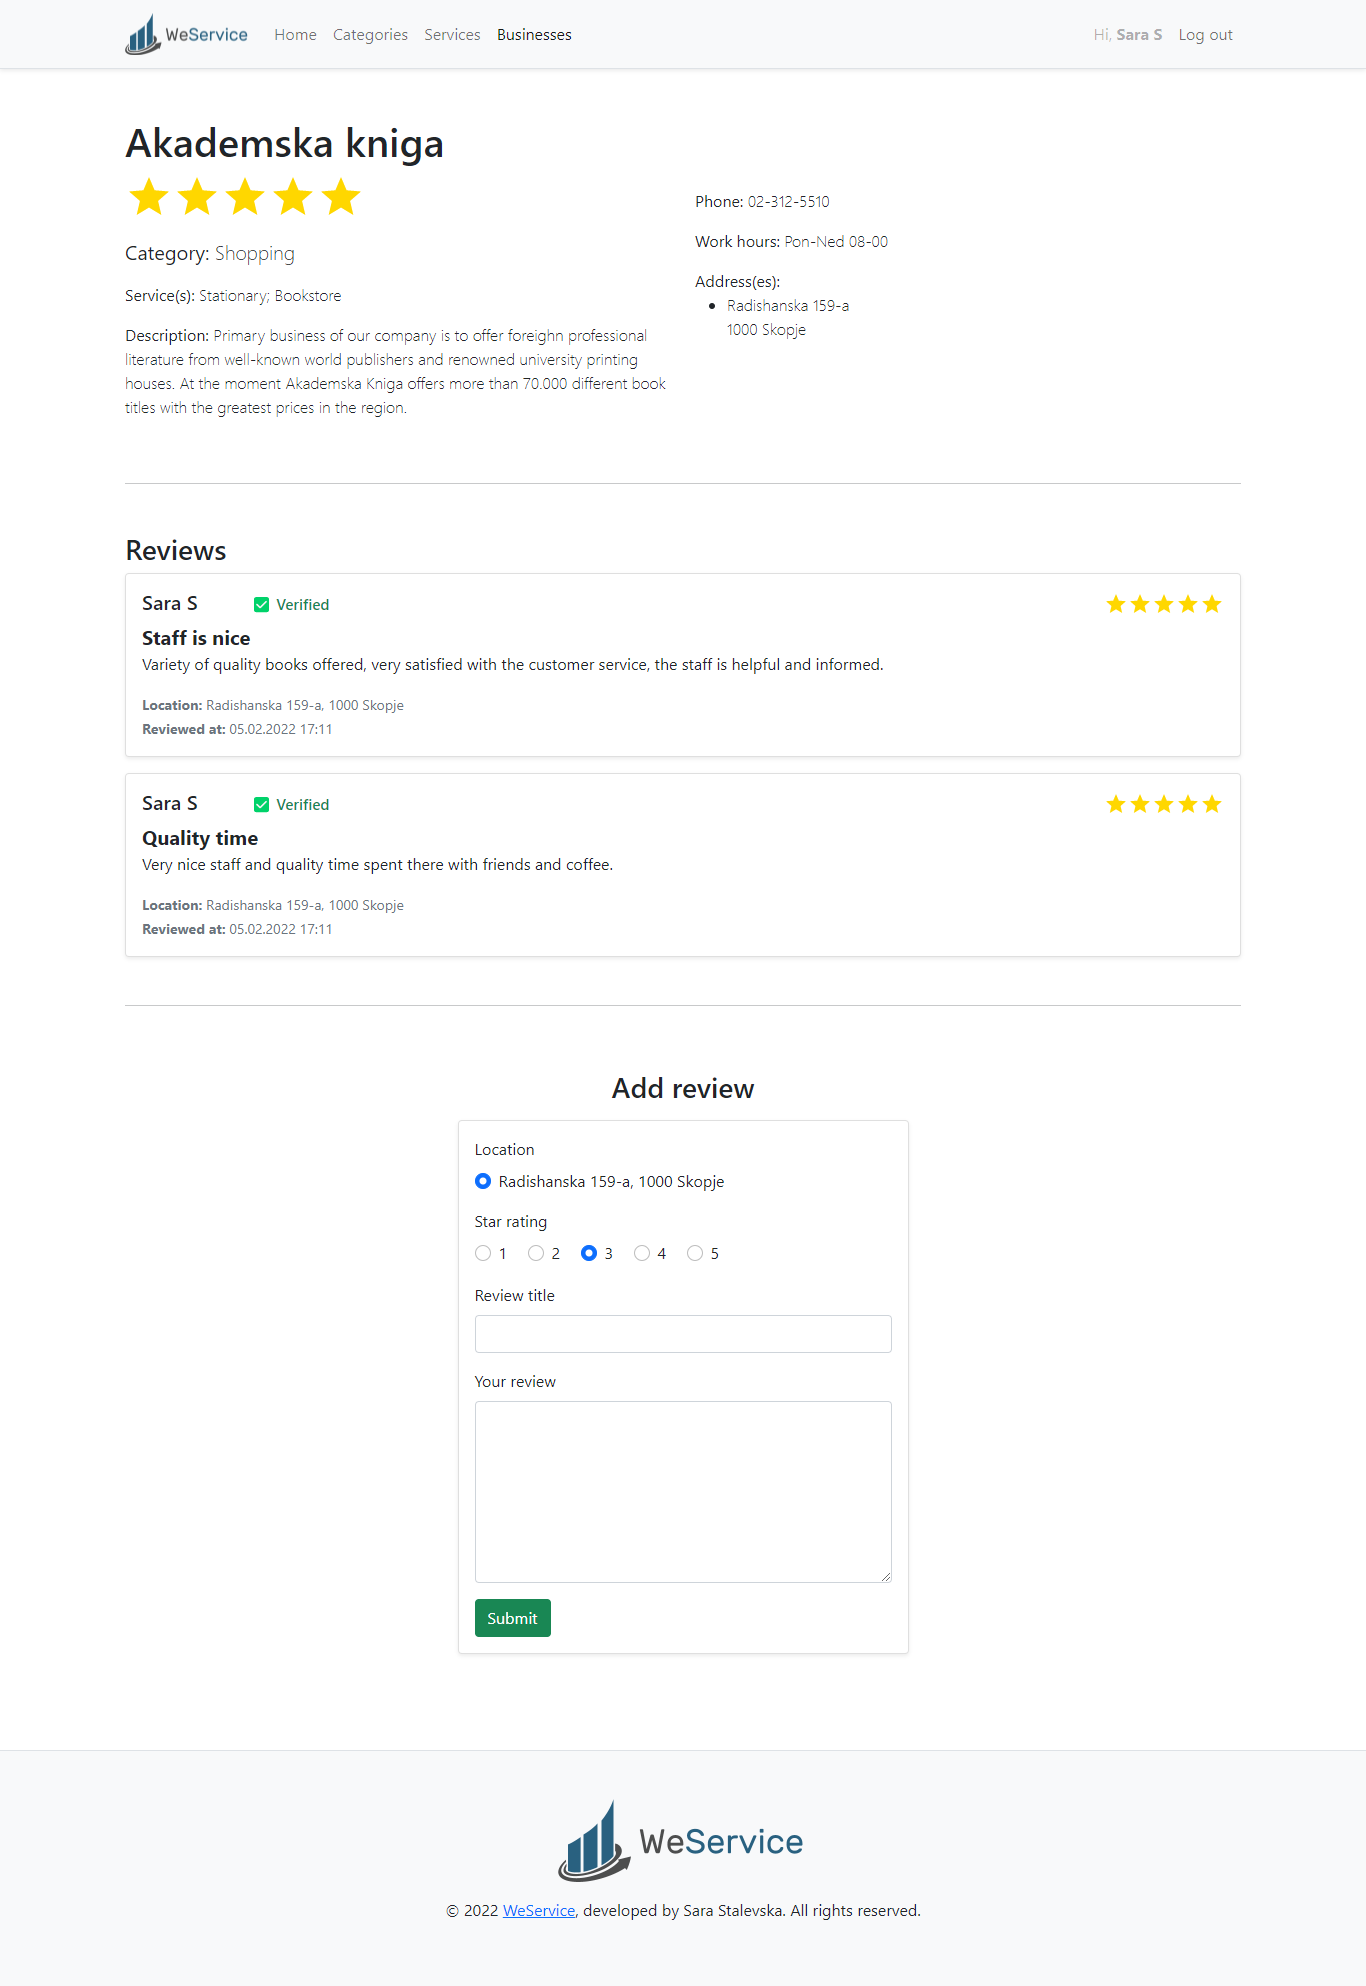Click the star rating on 'Quality time' review
The width and height of the screenshot is (1366, 1986).
(1163, 804)
